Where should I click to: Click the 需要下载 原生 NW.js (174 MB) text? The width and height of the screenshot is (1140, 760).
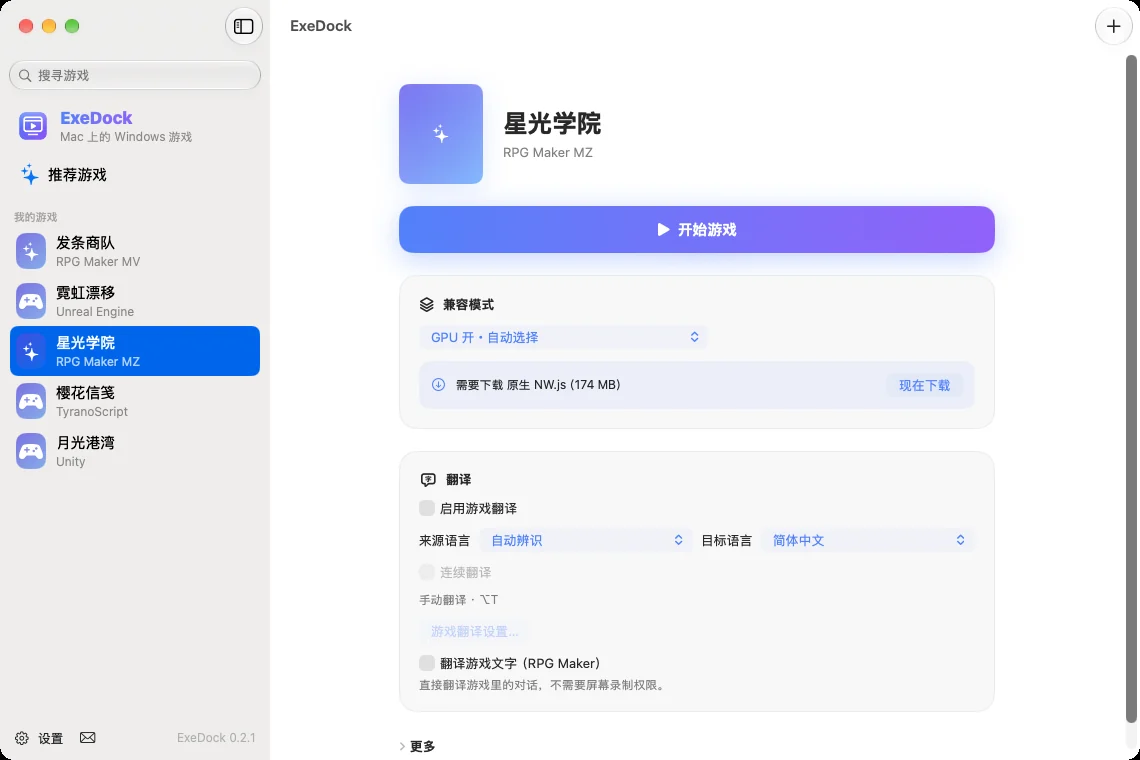pos(538,385)
